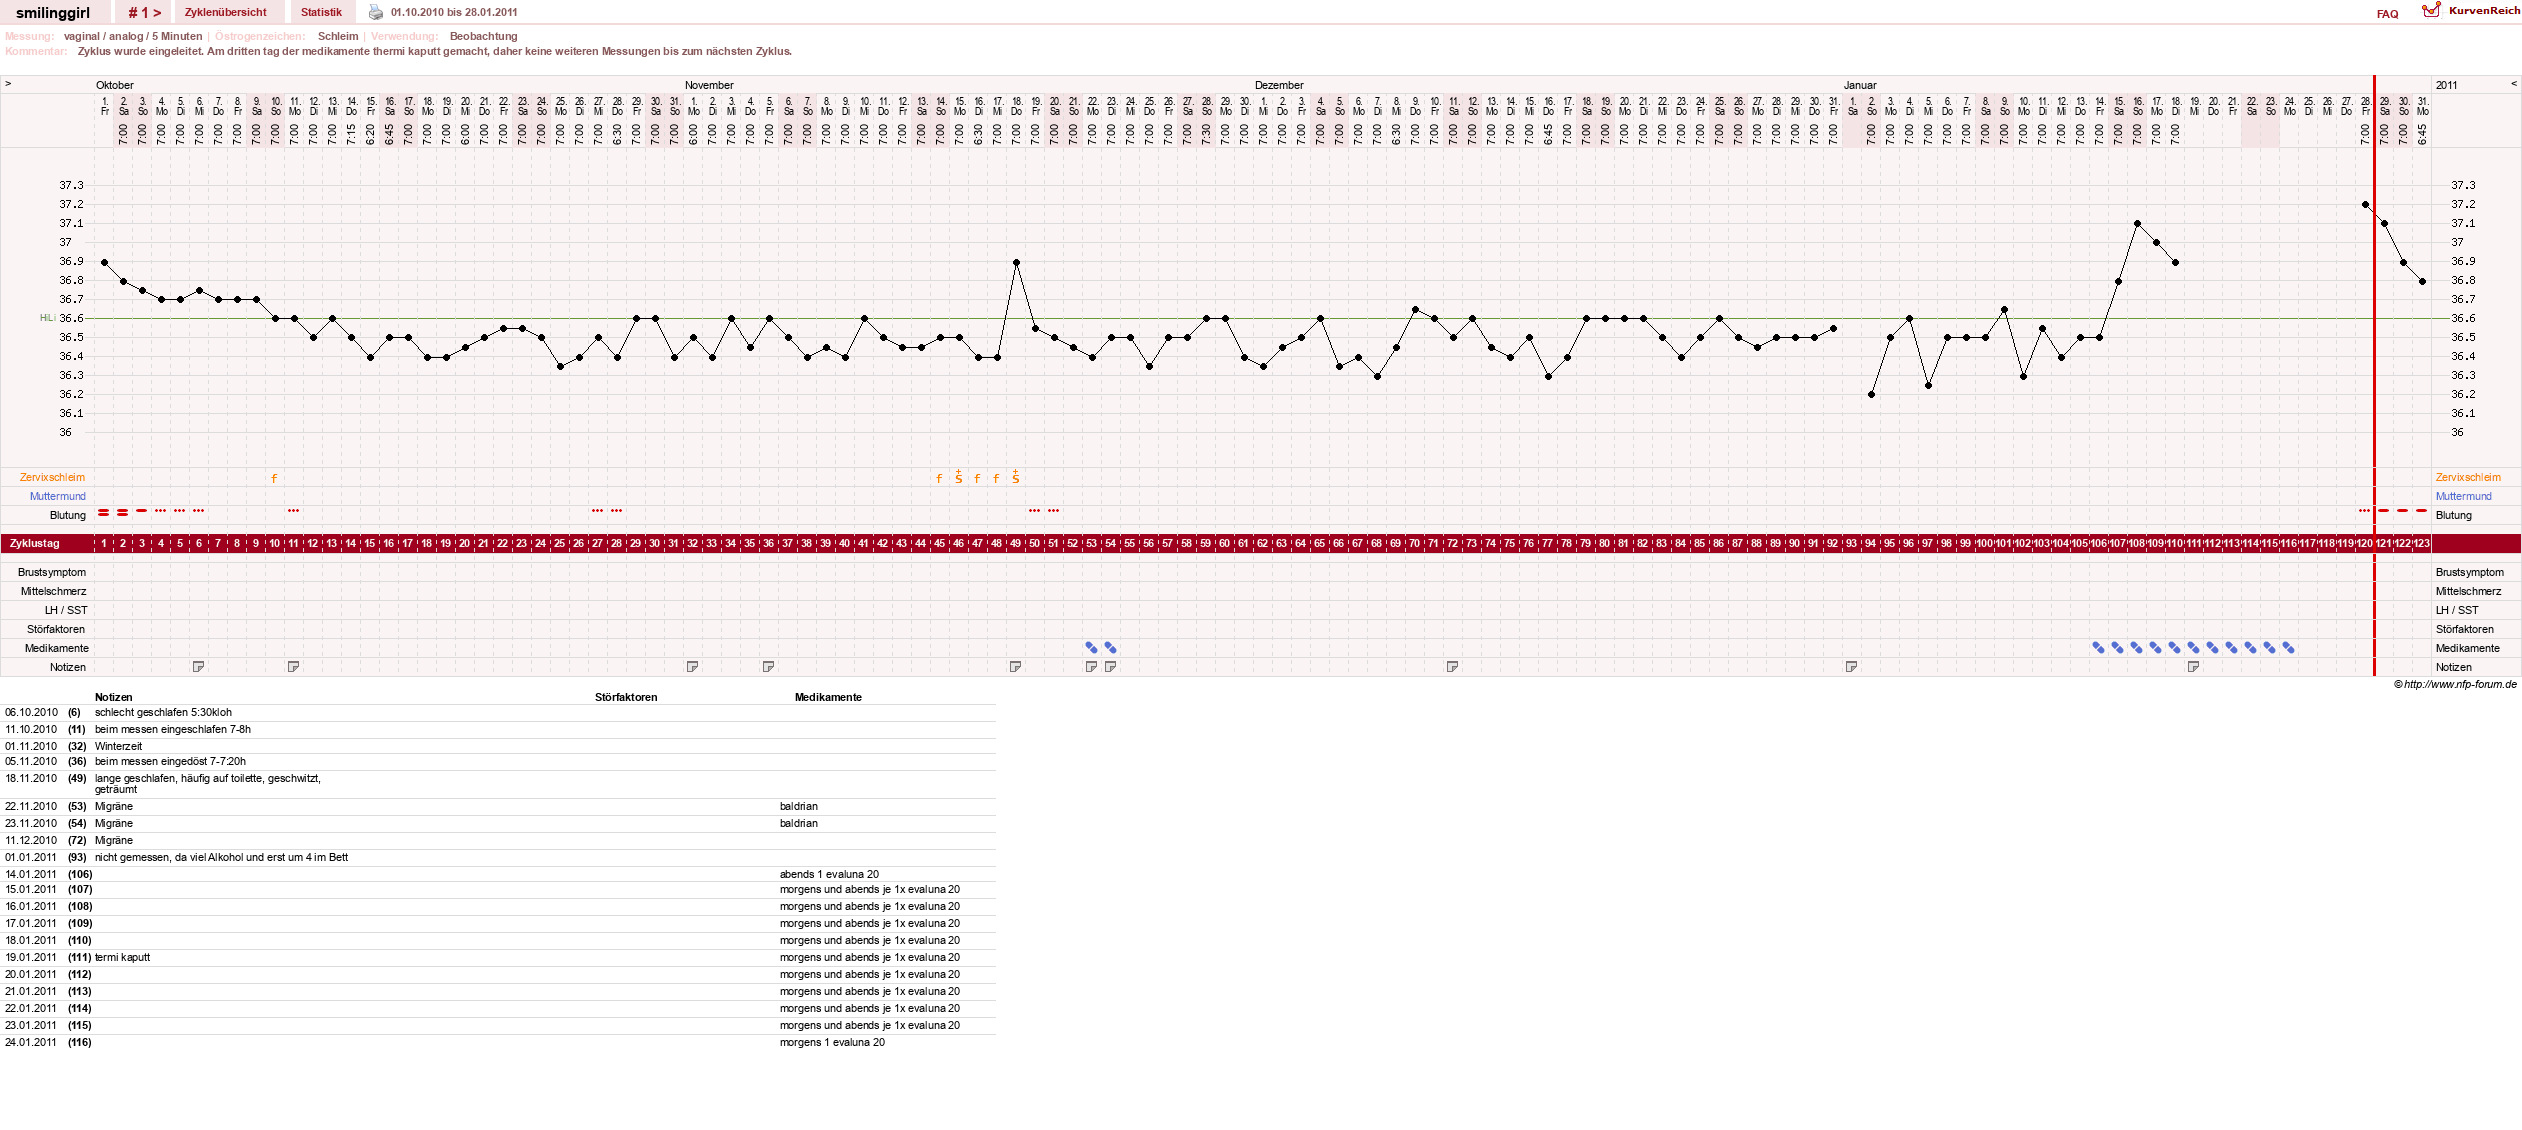2522x1130 pixels.
Task: Click the 'Dezember' month label
Action: [1279, 85]
